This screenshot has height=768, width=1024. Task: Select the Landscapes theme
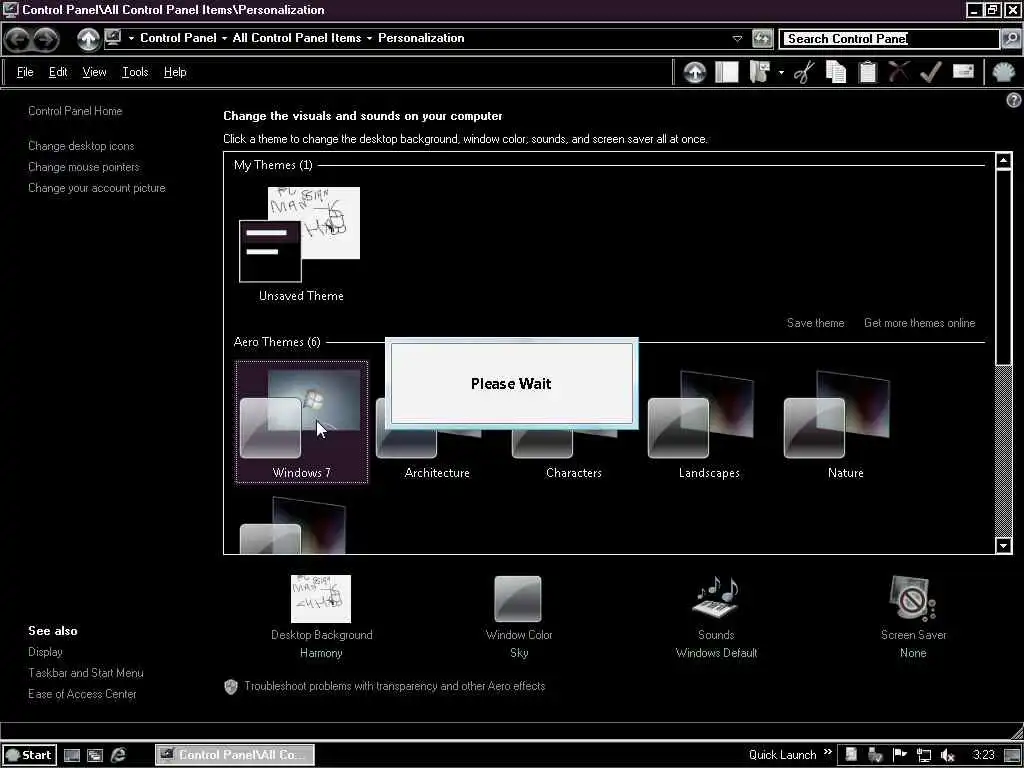[709, 424]
